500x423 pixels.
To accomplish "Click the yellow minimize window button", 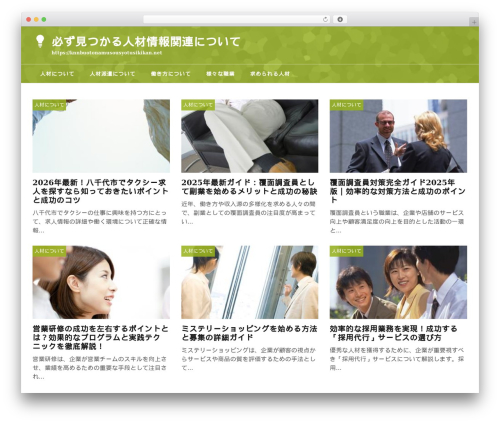I will [36, 19].
